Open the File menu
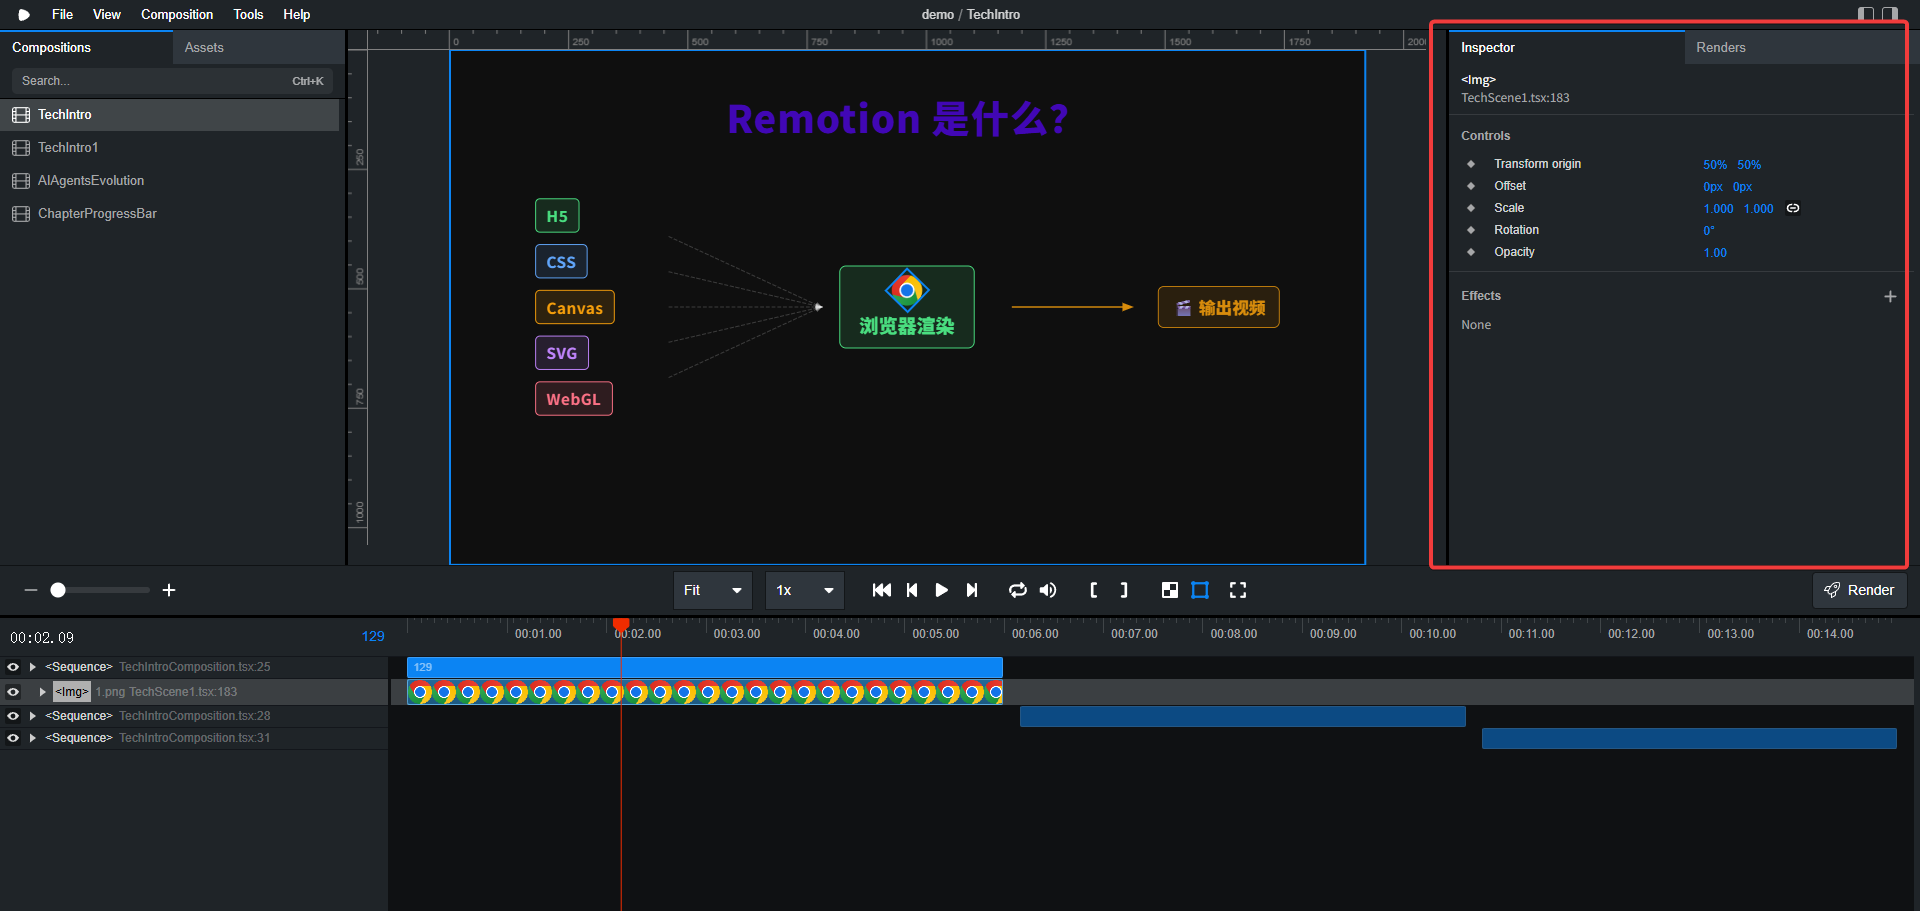The image size is (1920, 911). (x=62, y=14)
